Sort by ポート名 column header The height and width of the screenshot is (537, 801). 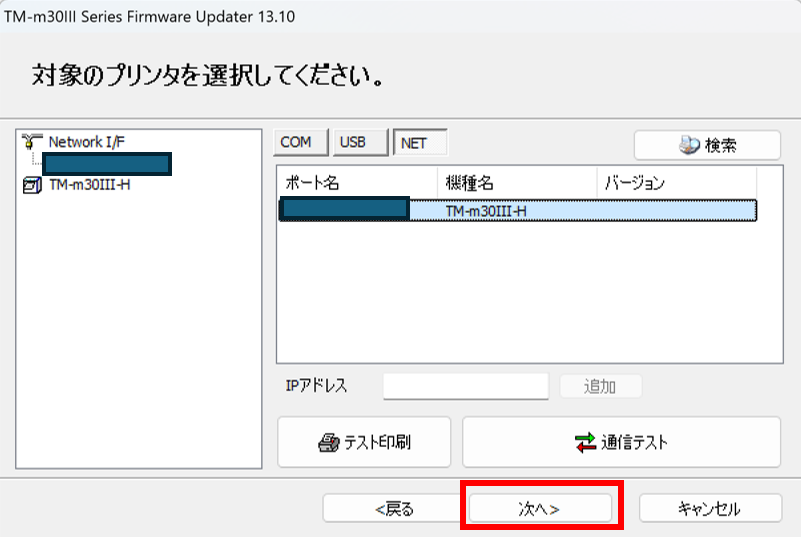coord(357,182)
